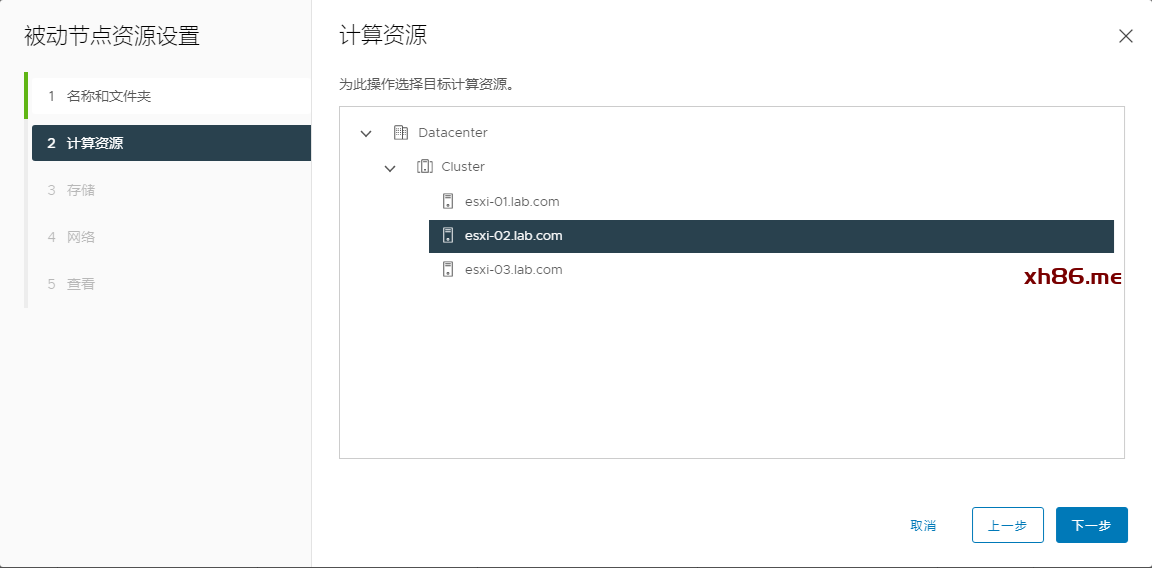This screenshot has width=1152, height=568.
Task: Collapse the Cluster tree node
Action: pyautogui.click(x=390, y=168)
